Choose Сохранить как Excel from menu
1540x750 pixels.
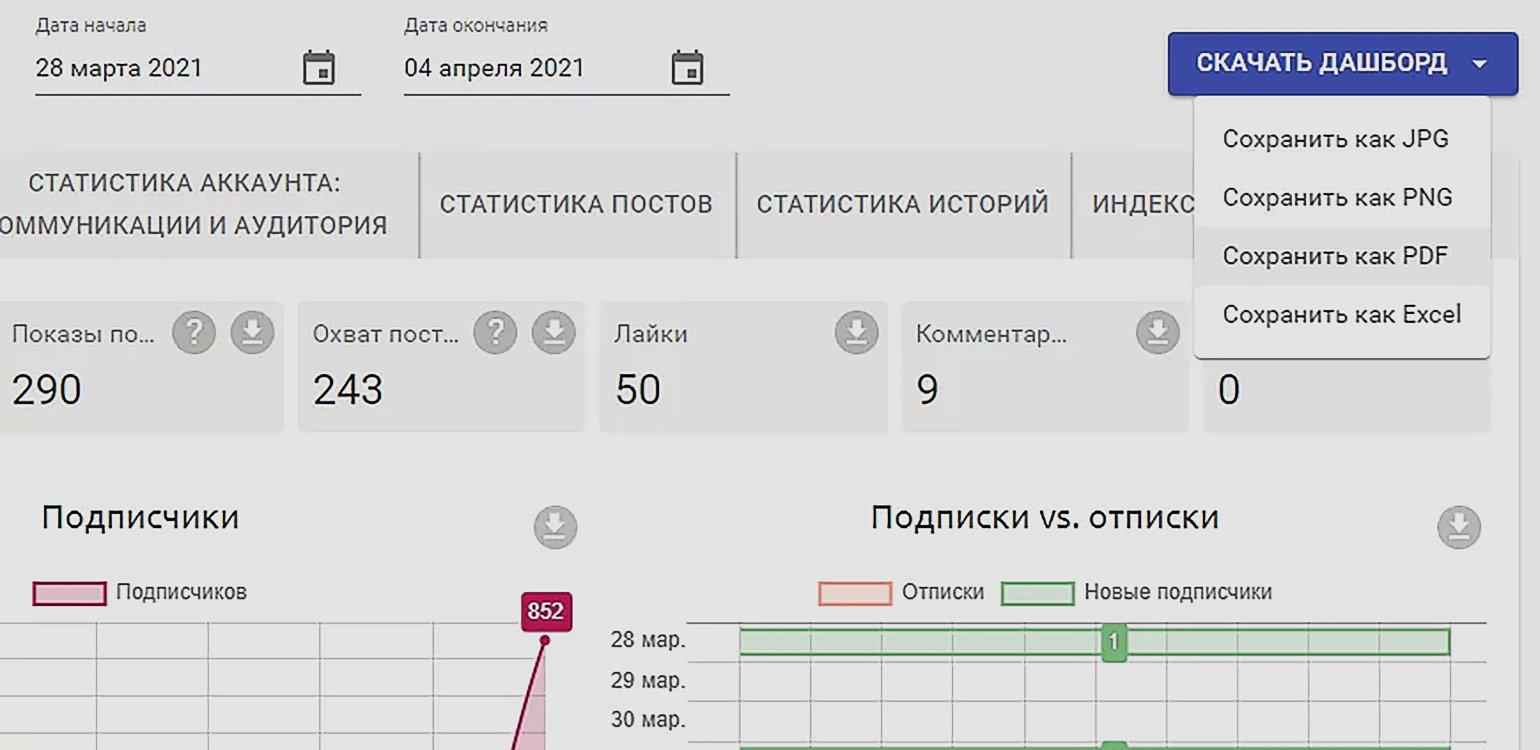click(1341, 315)
